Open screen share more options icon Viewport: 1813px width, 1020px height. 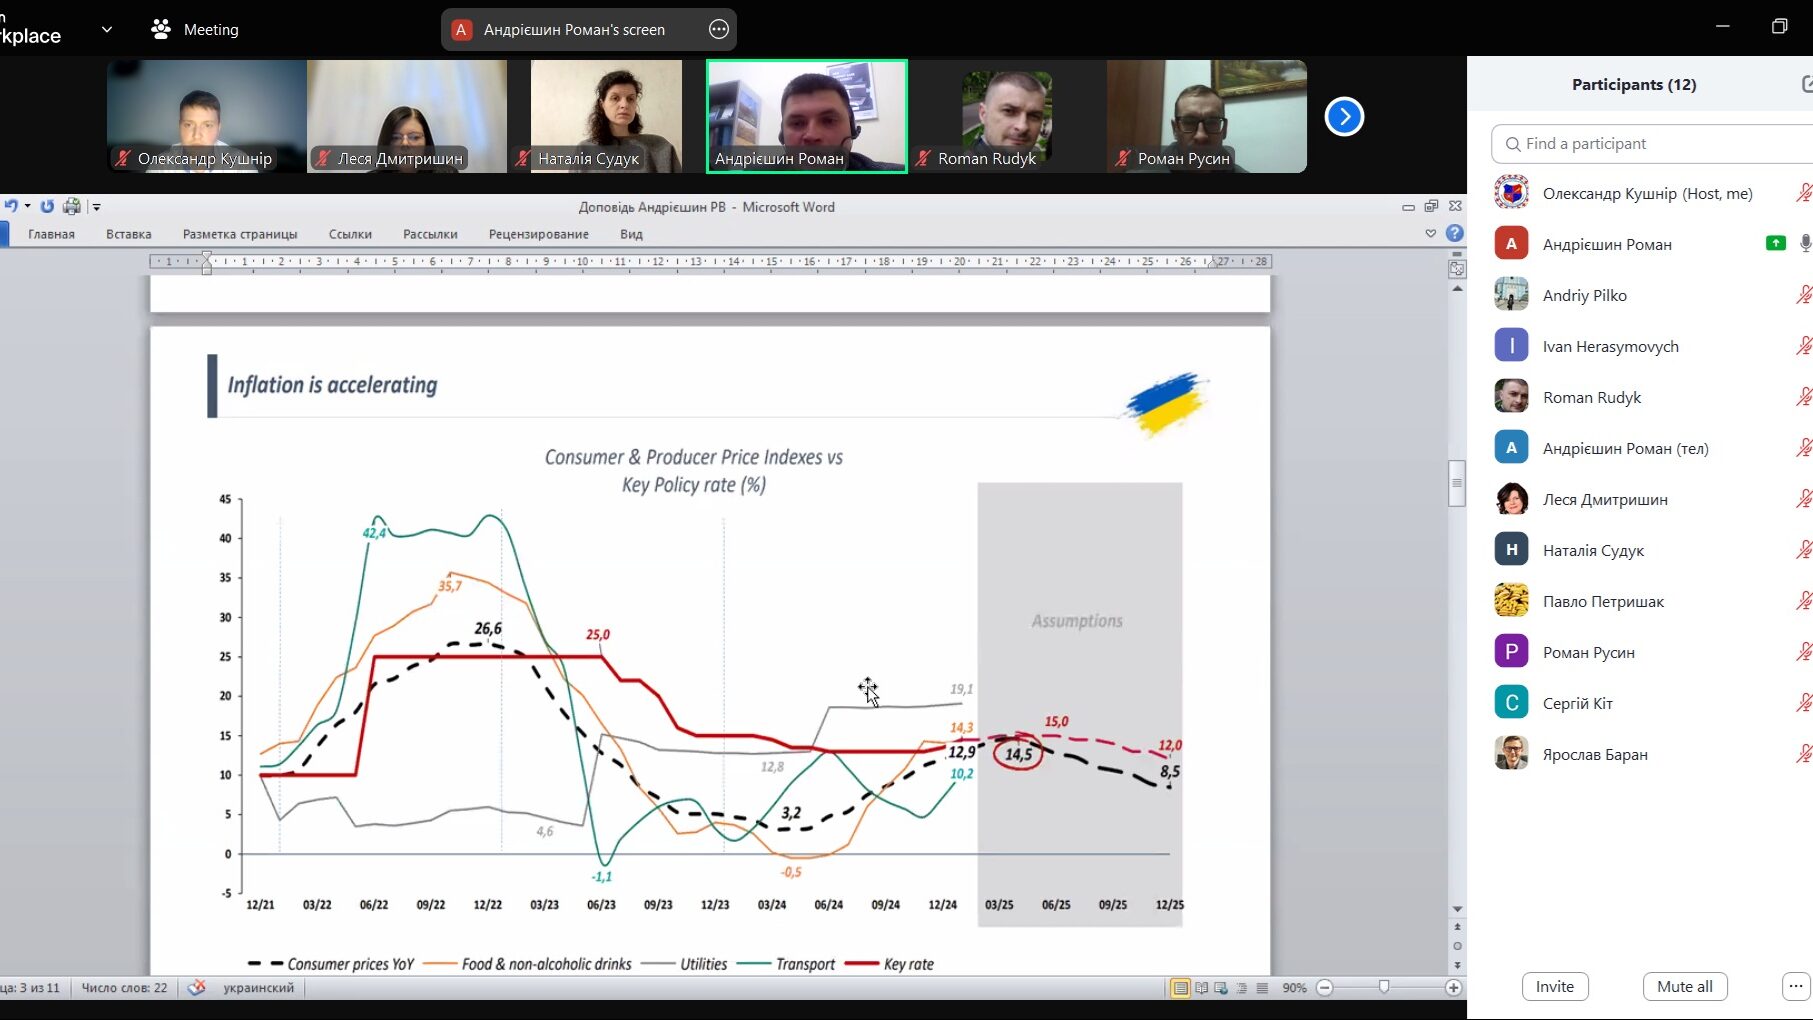click(718, 29)
